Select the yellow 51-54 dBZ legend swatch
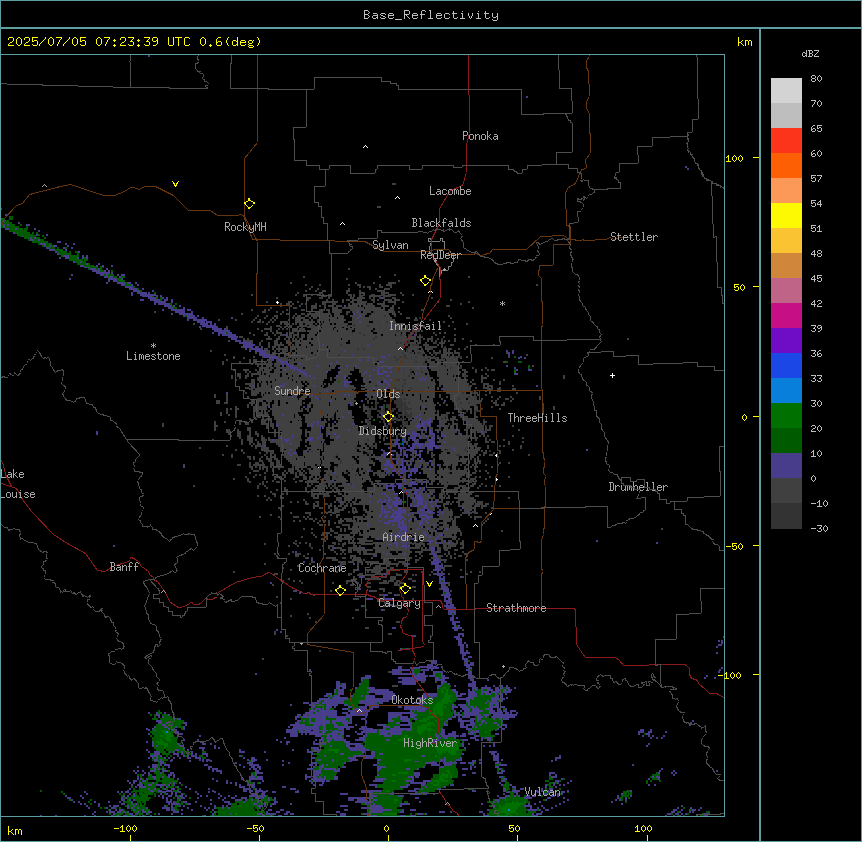Screen dimensions: 862x842 pos(786,215)
